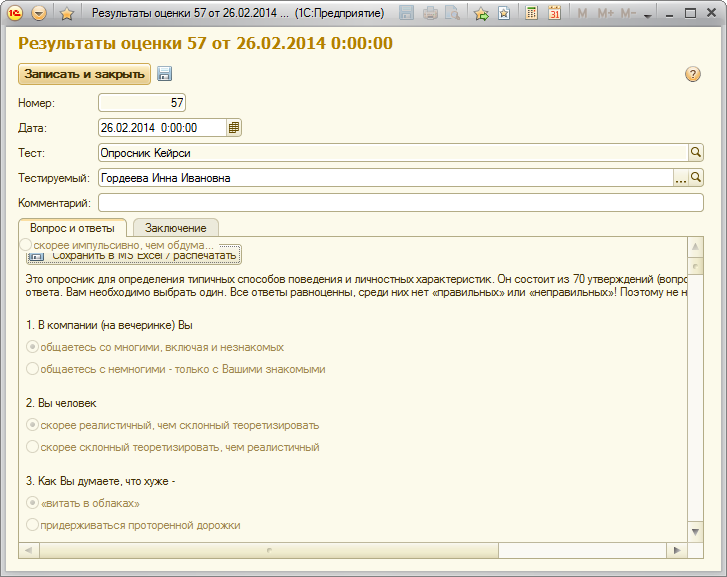Click the vertical scrollbar thumb
The image size is (727, 577).
point(695,266)
